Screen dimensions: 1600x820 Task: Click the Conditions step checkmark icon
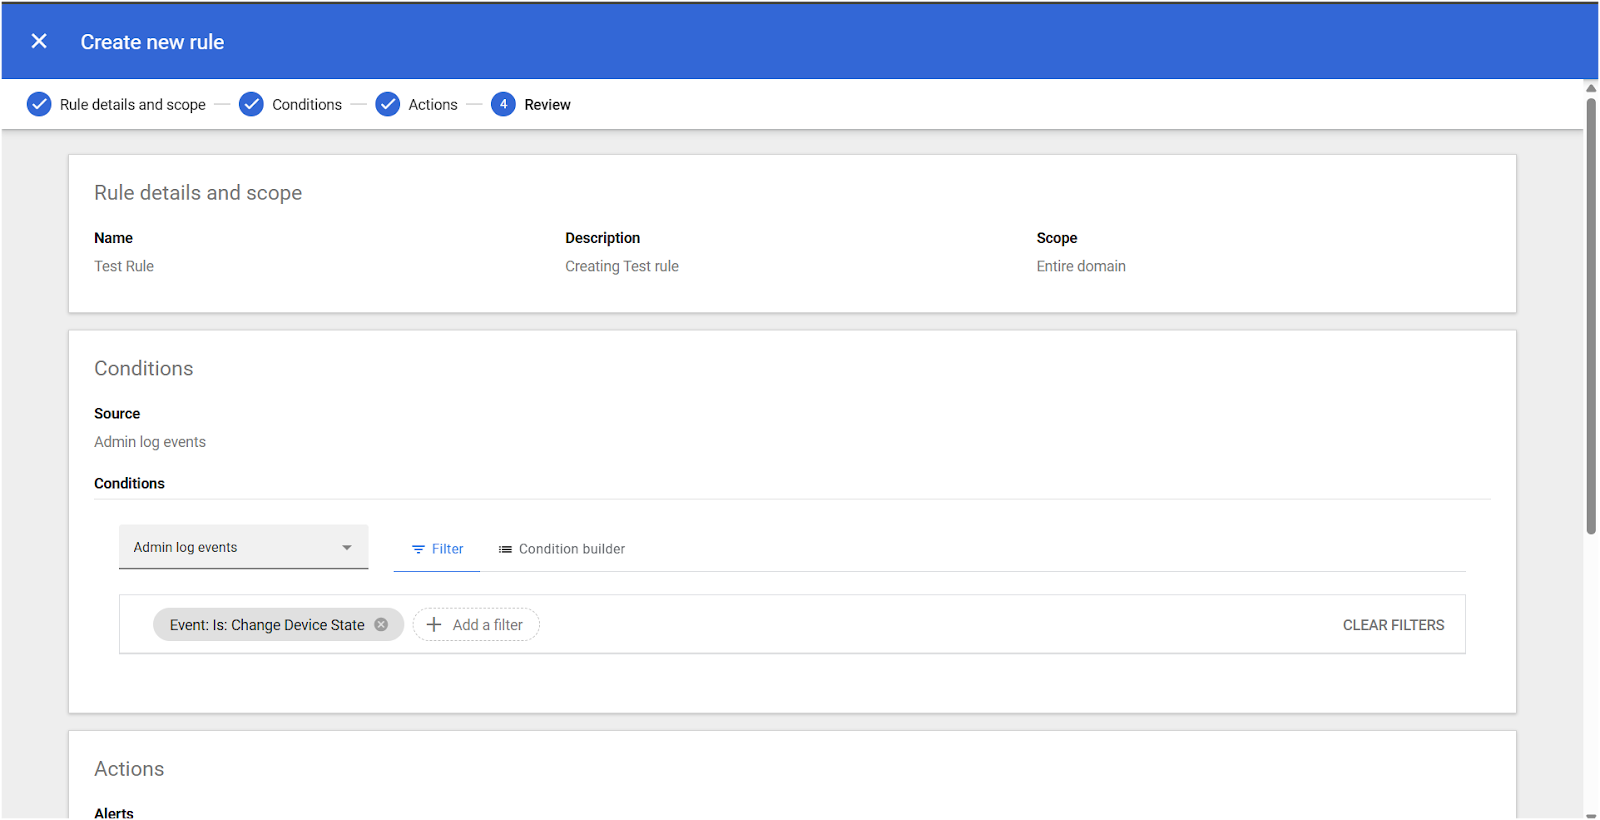point(251,104)
